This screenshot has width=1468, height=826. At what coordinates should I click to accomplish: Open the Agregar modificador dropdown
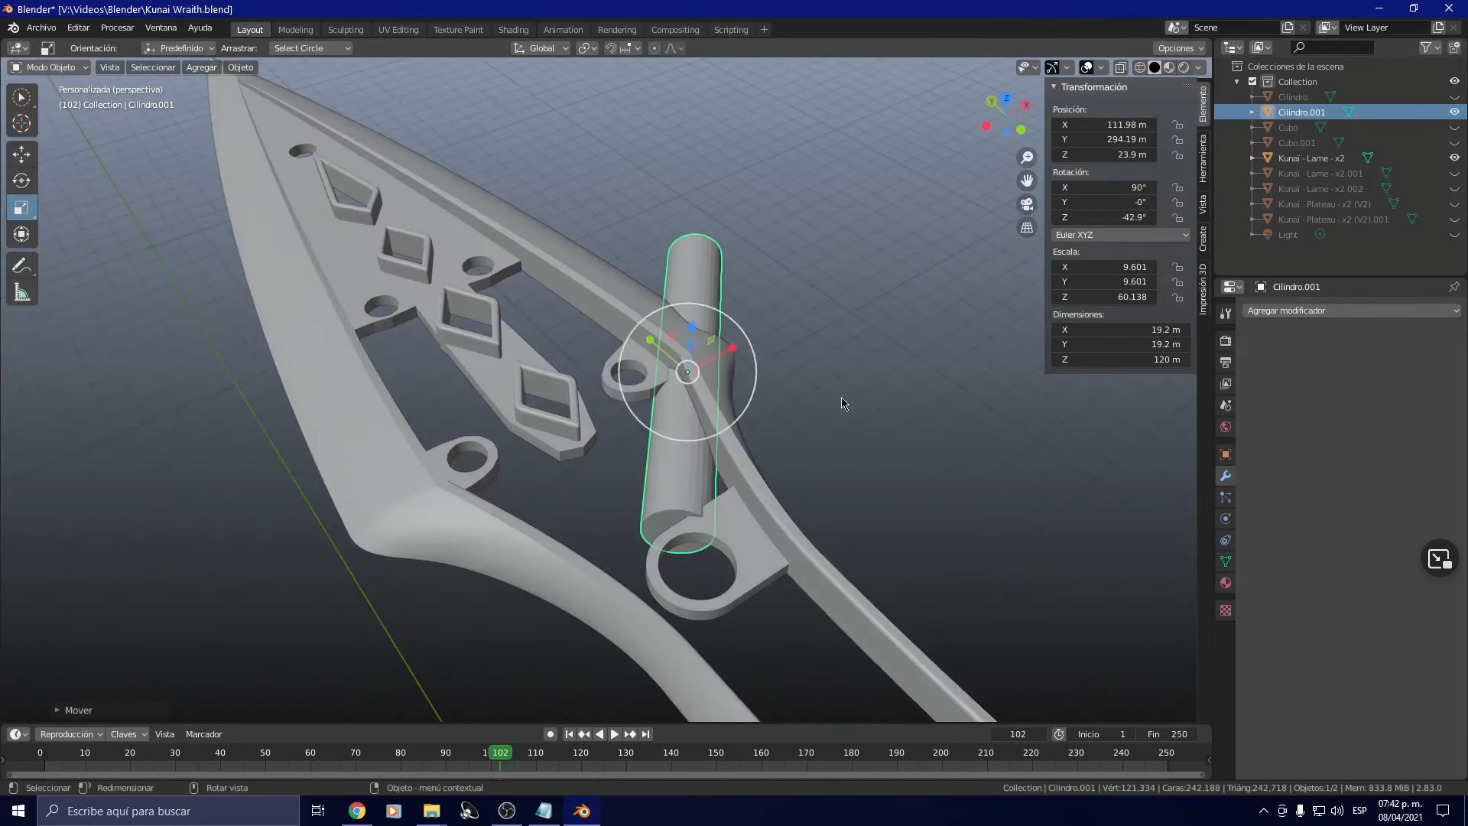coord(1351,311)
